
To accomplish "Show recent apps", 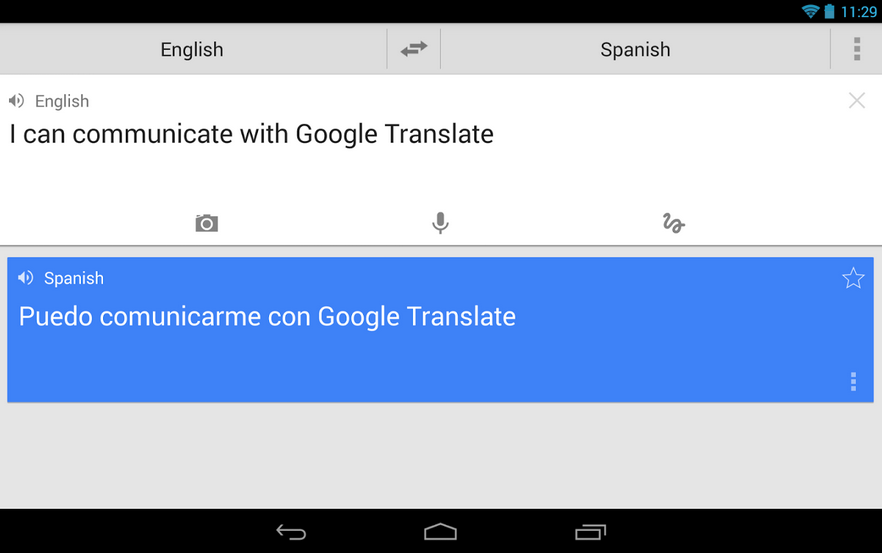I will [590, 532].
